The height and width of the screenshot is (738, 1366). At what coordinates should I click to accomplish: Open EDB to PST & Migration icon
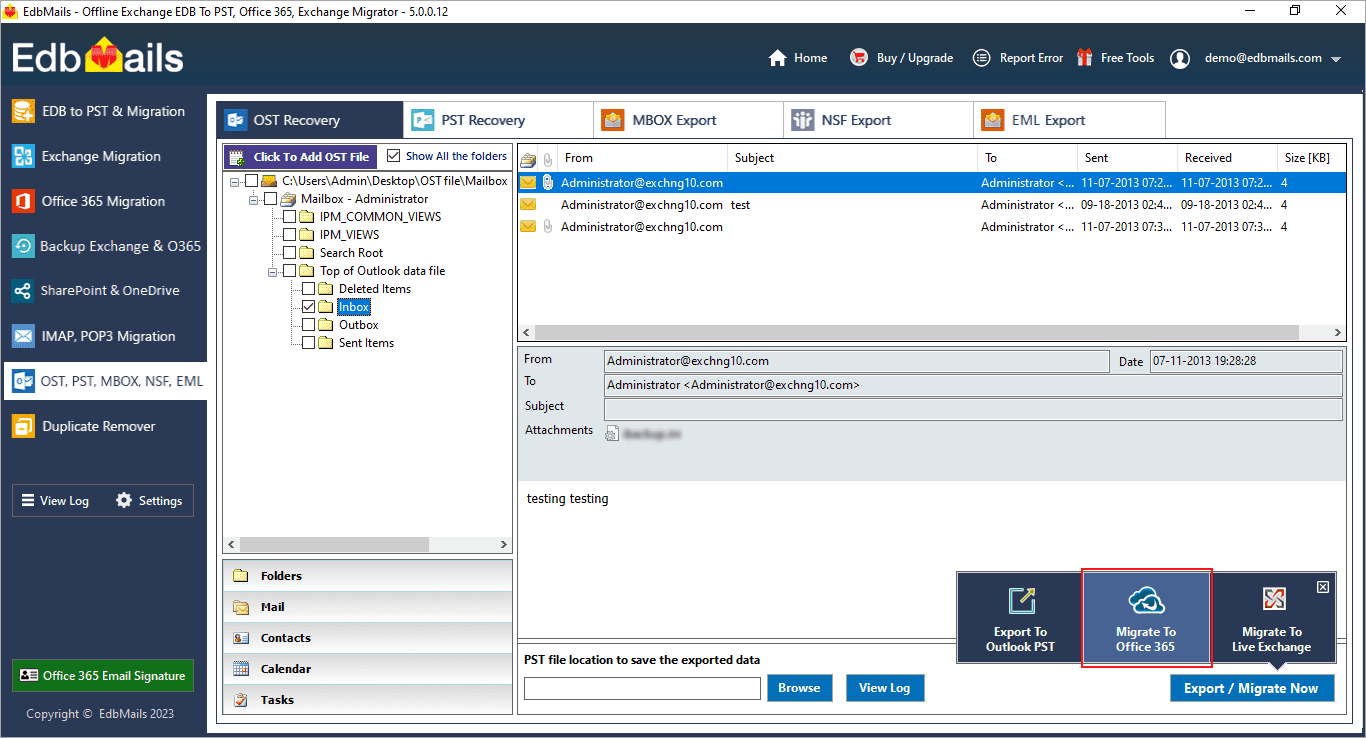point(22,111)
